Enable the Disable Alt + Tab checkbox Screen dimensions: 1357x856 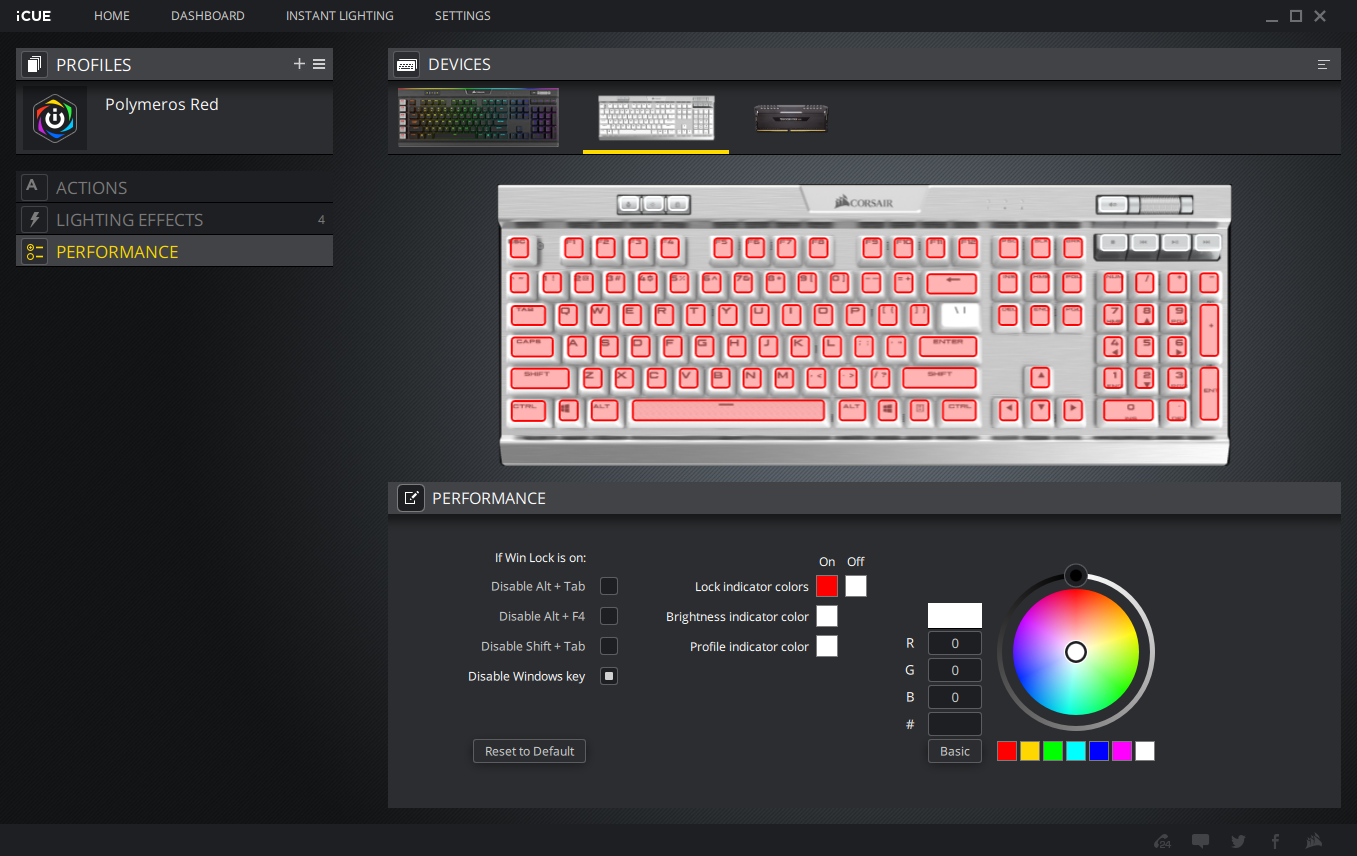pyautogui.click(x=608, y=586)
